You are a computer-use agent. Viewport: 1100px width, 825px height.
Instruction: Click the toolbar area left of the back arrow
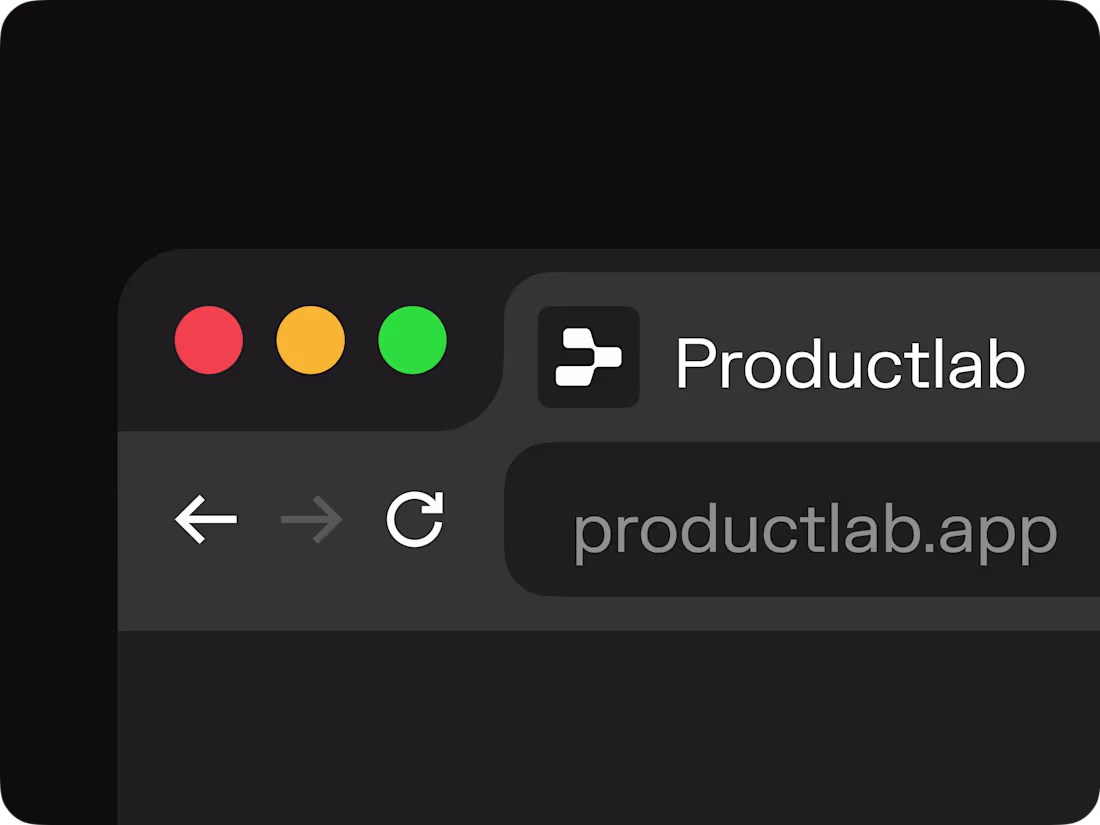tap(144, 519)
